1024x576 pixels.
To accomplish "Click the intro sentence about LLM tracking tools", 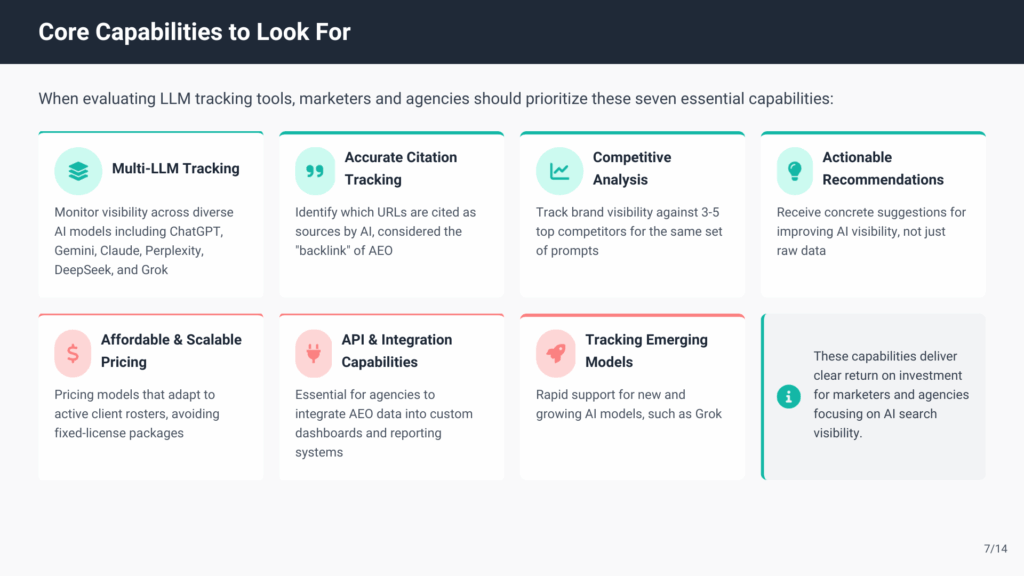I will (435, 99).
